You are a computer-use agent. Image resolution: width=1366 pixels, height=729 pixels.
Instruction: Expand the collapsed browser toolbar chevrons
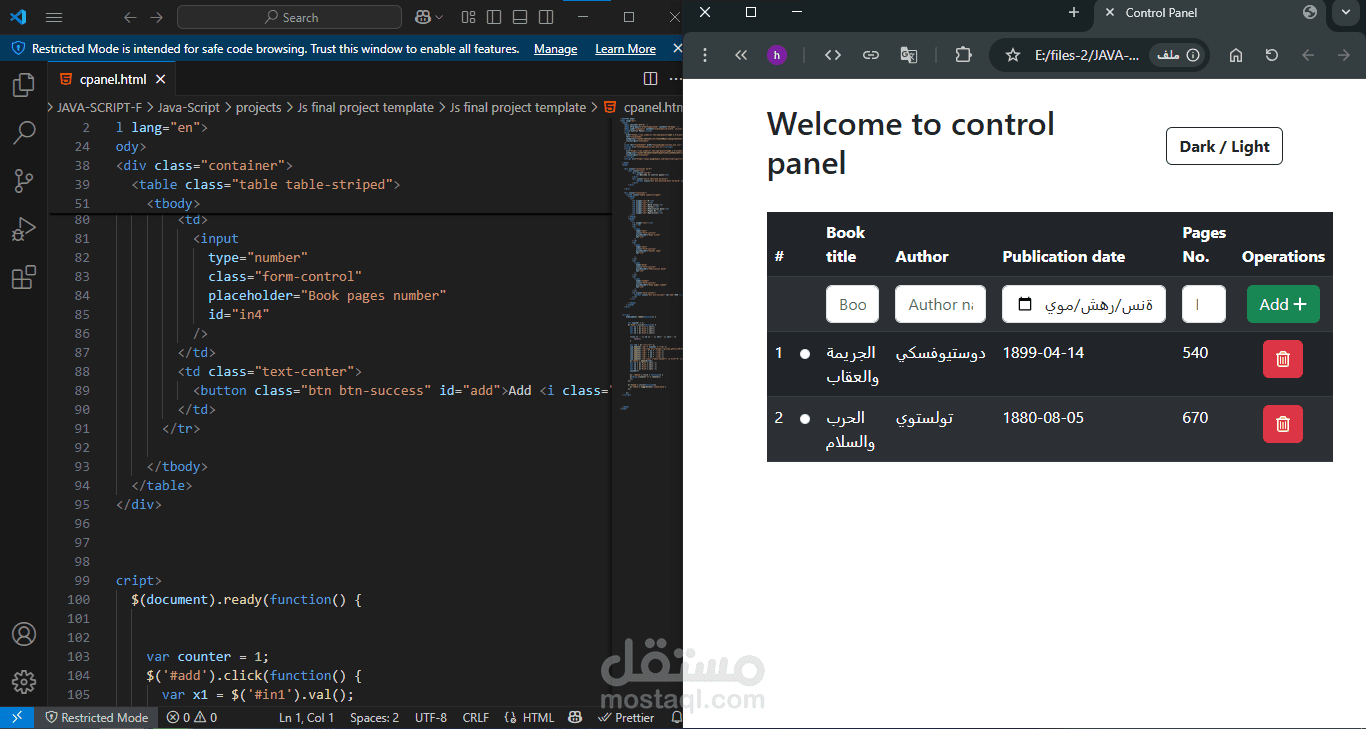click(741, 55)
